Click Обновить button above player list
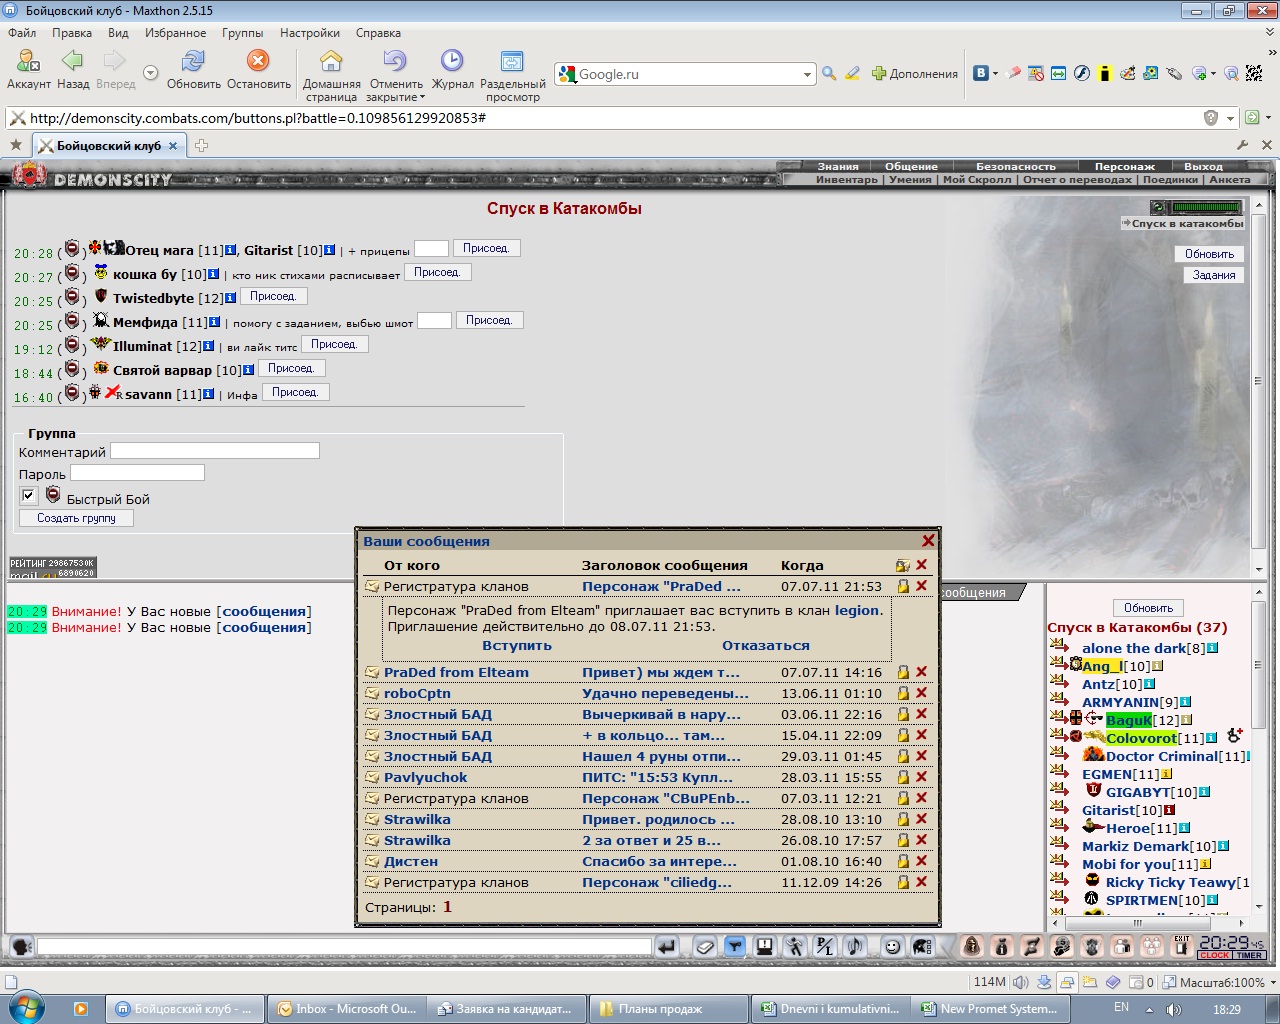This screenshot has height=1024, width=1280. click(1148, 608)
